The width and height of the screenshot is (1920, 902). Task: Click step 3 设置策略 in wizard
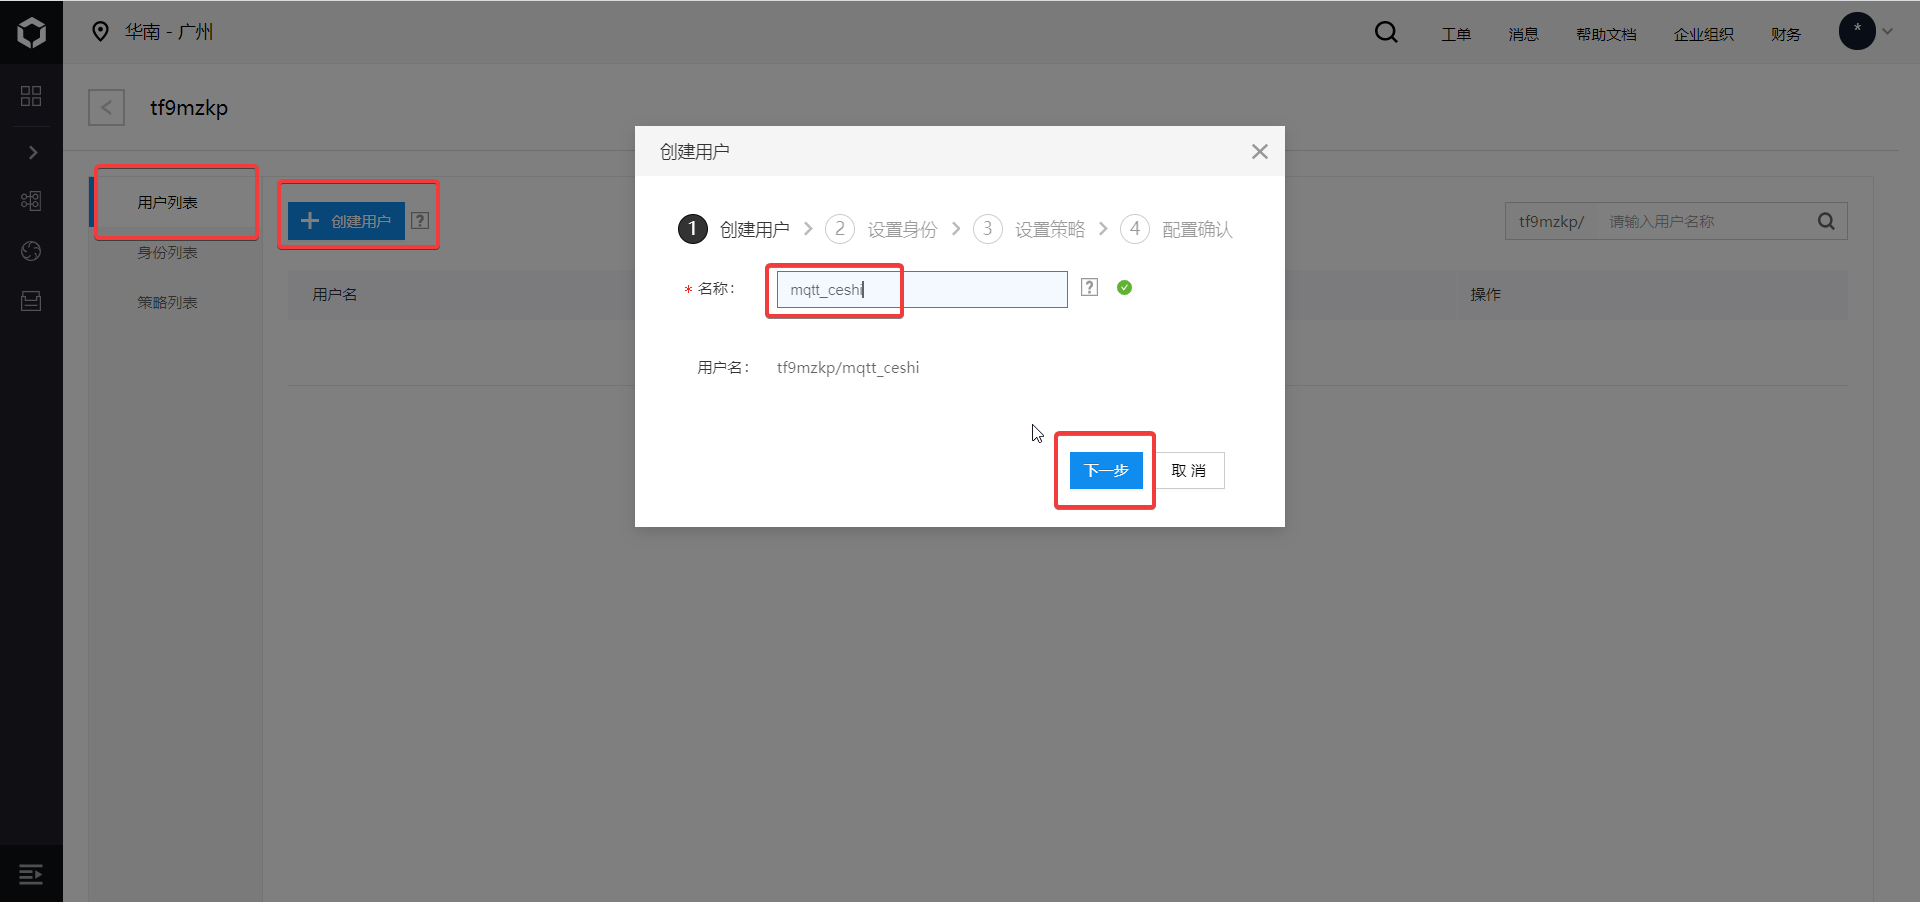[1029, 229]
